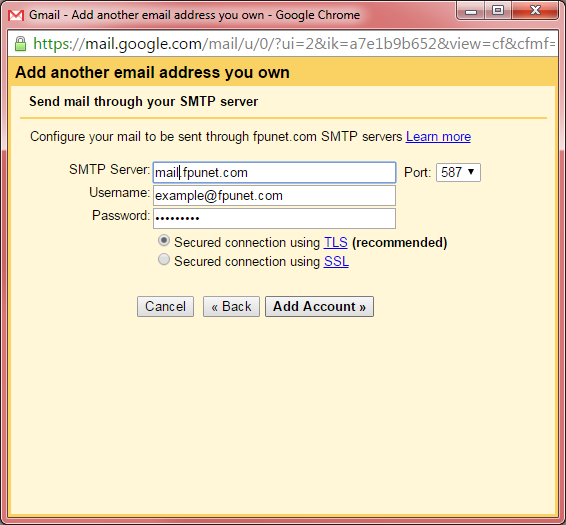Focus the Password input field
566x525 pixels.
(x=274, y=218)
